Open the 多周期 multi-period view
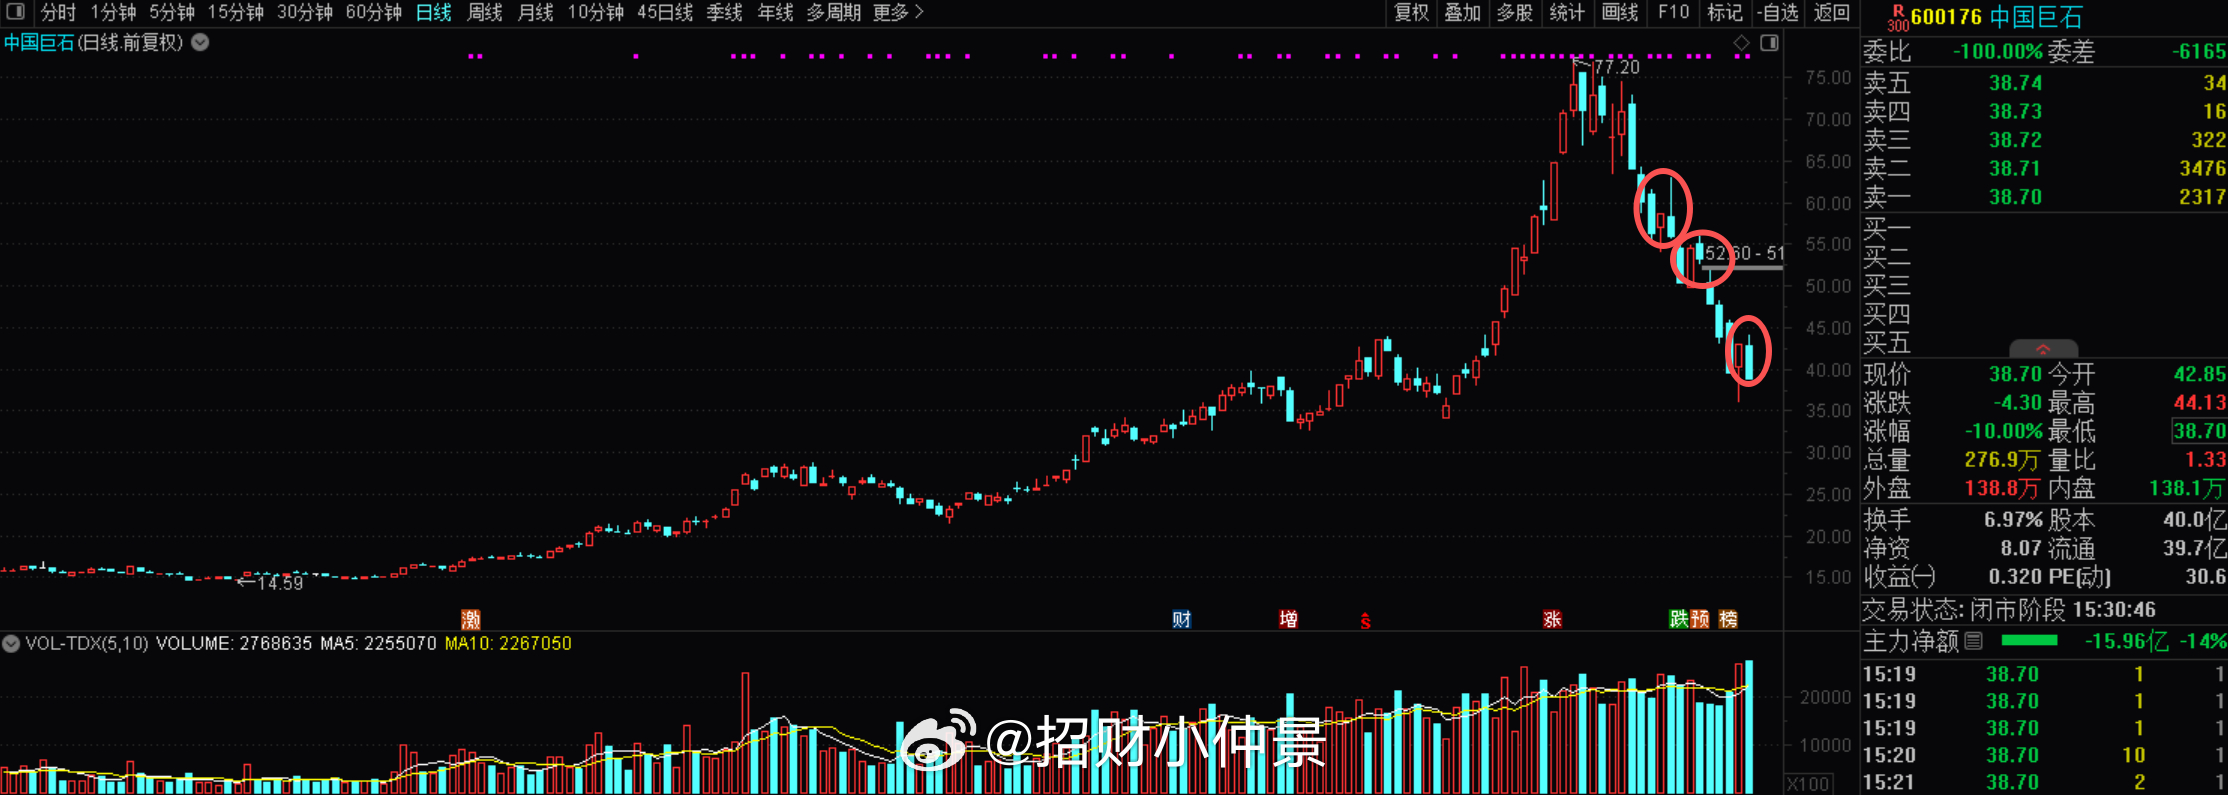The width and height of the screenshot is (2228, 795). tap(834, 13)
